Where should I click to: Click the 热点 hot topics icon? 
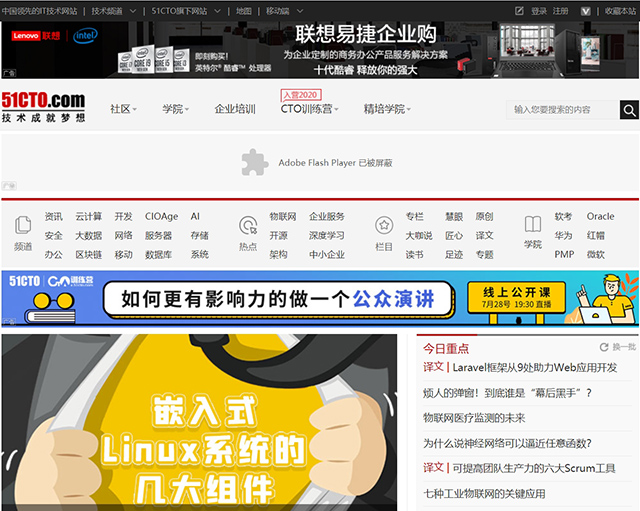248,225
